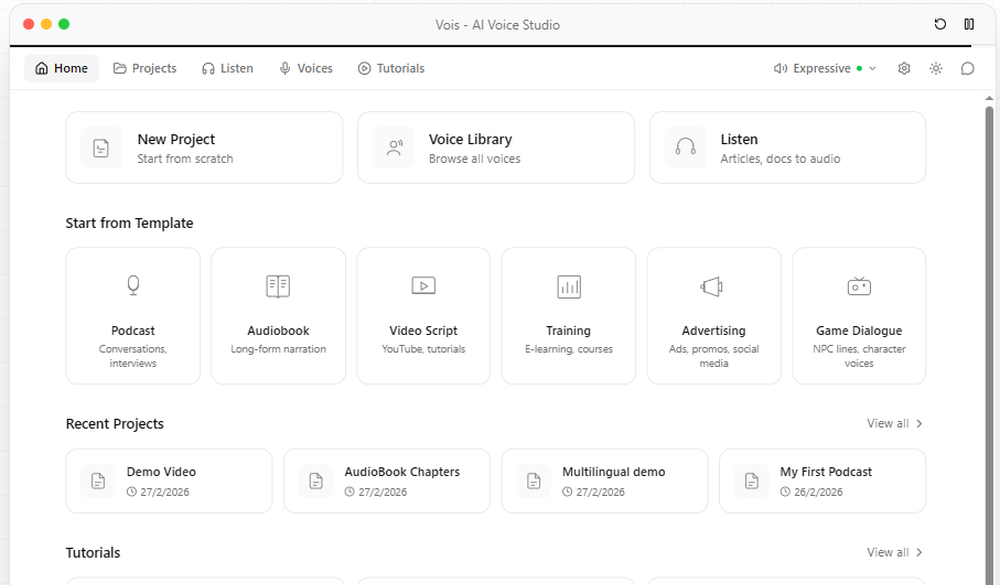Switch to the Voices tab
Screen dimensions: 1000x585
pos(306,68)
